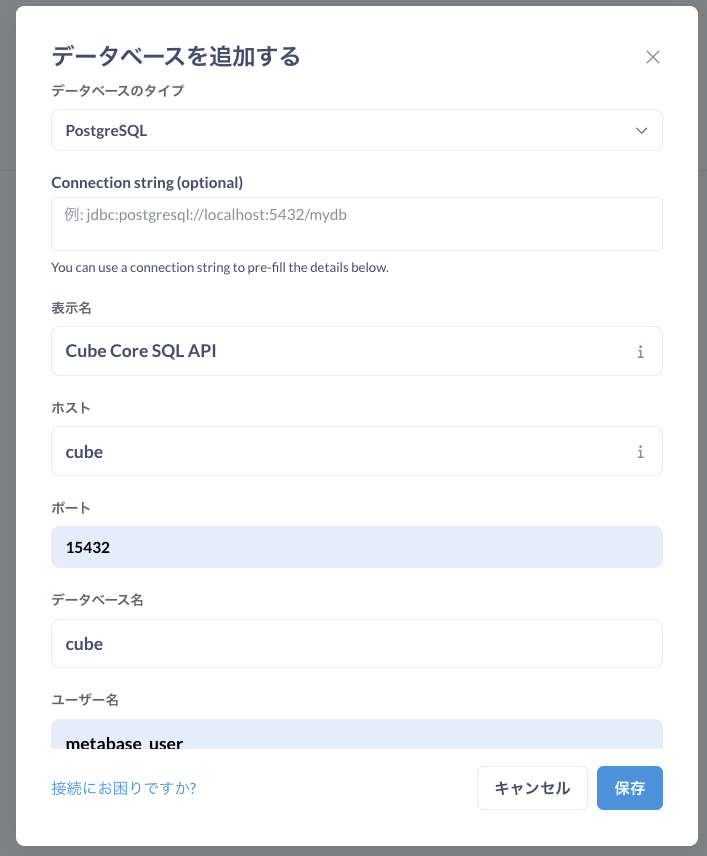Click the データベースのタイプ label

click(x=118, y=91)
